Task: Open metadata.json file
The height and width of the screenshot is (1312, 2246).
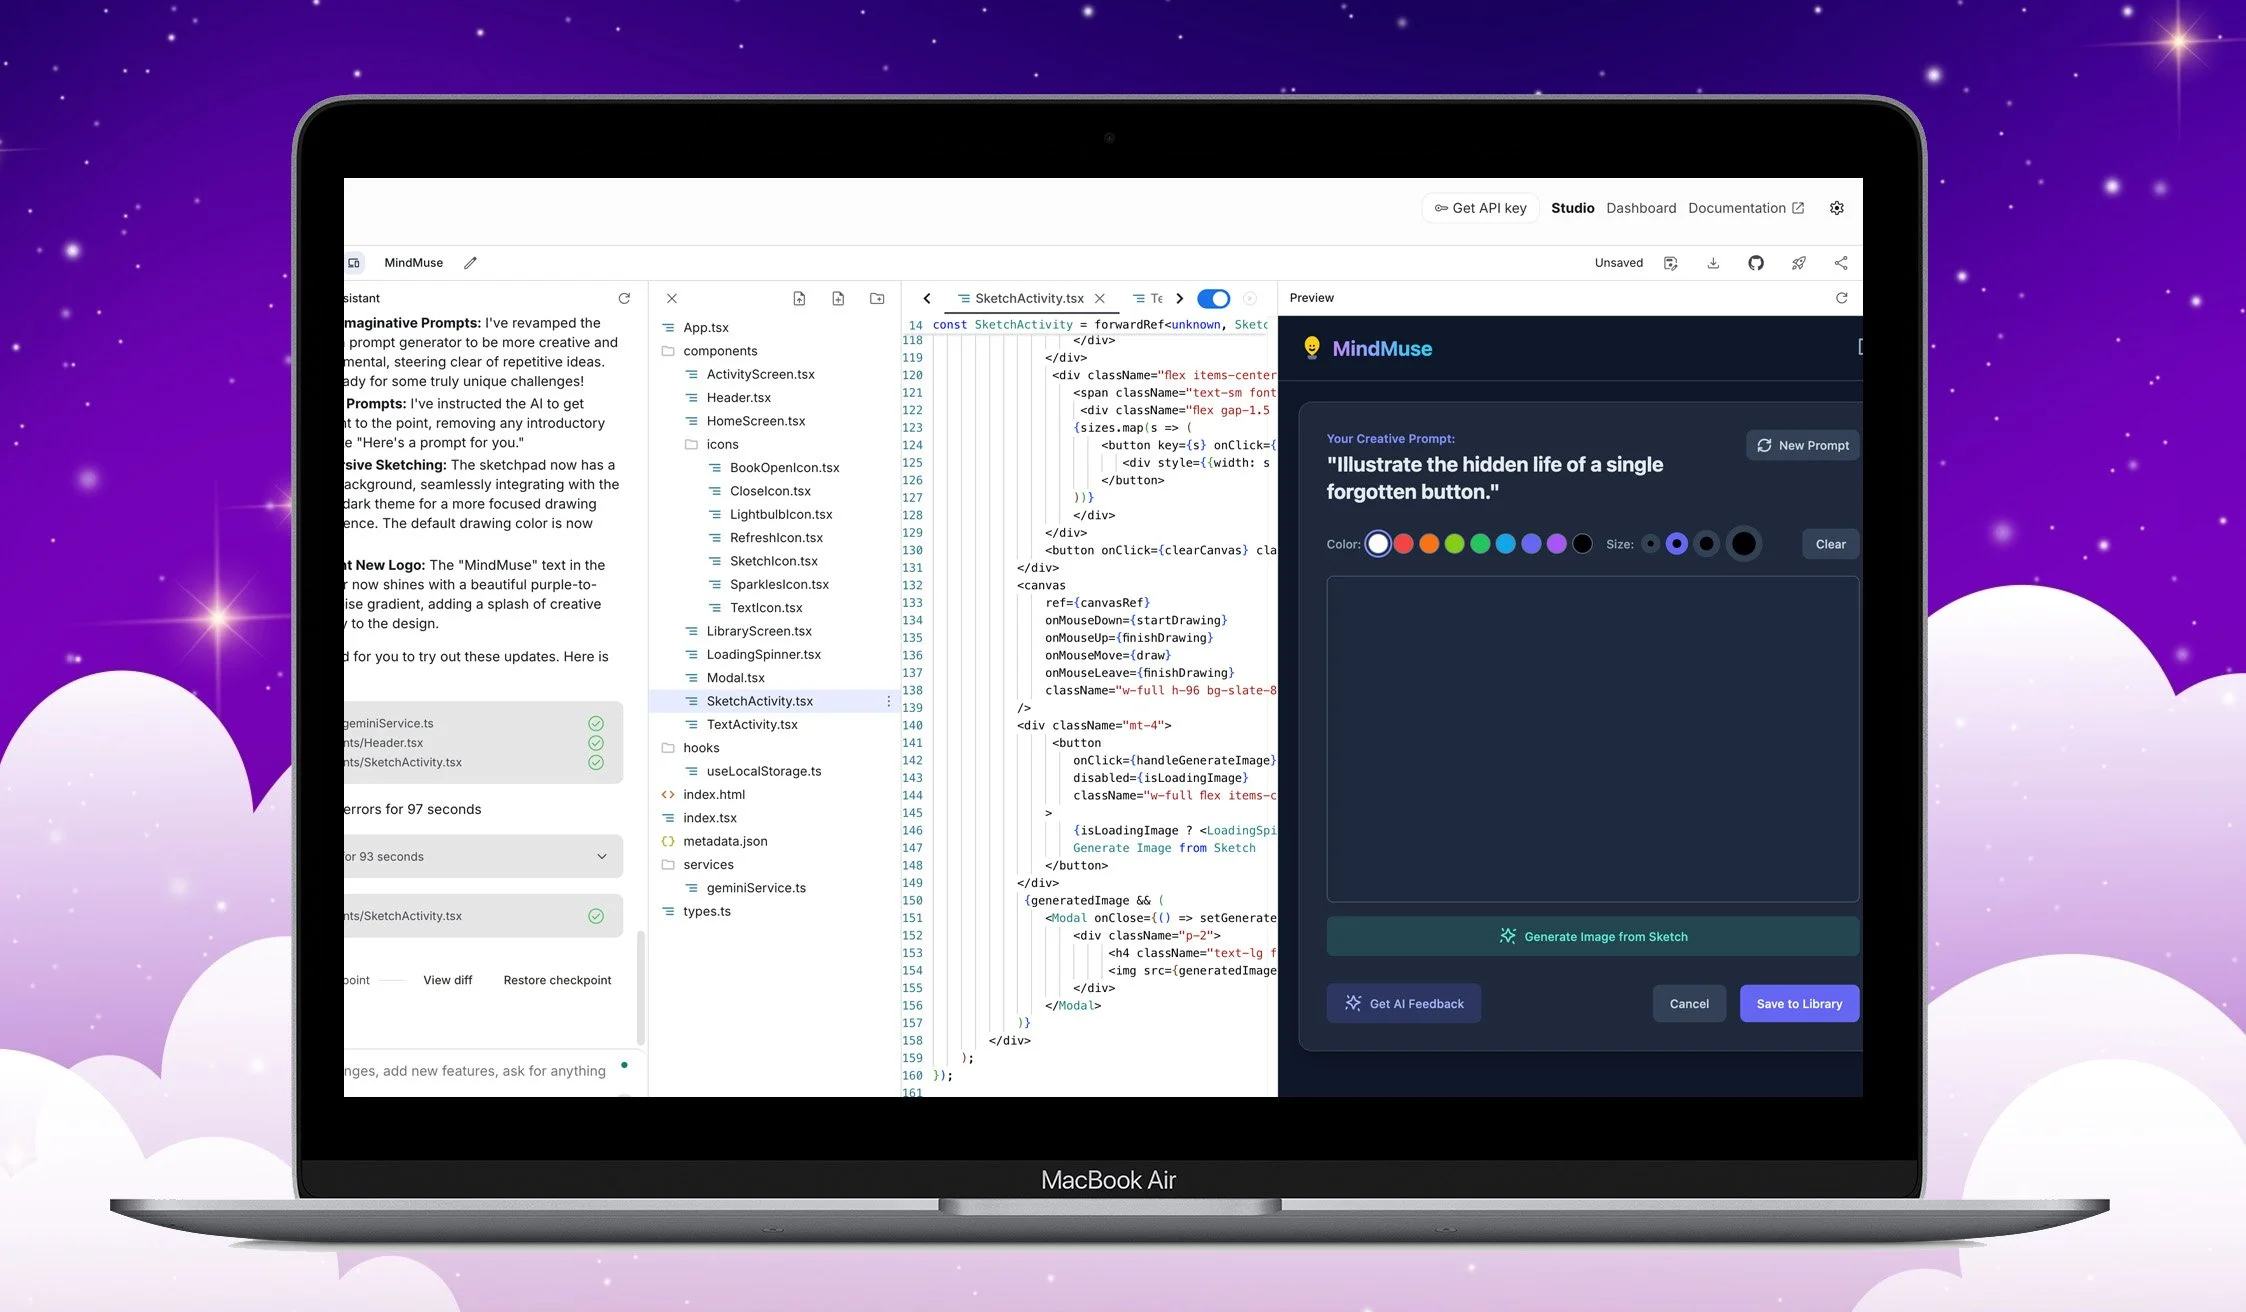Action: tap(725, 841)
